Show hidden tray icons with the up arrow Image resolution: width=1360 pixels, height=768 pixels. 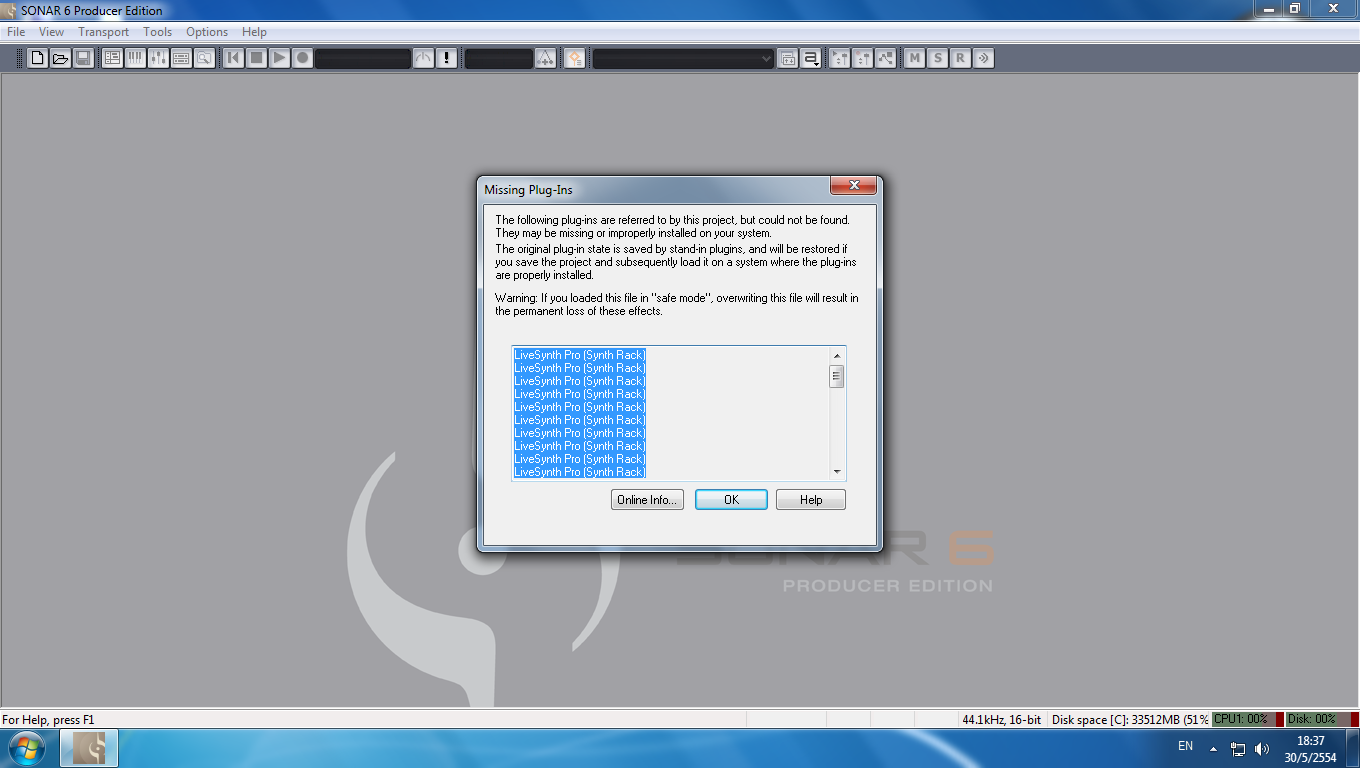pyautogui.click(x=1214, y=748)
